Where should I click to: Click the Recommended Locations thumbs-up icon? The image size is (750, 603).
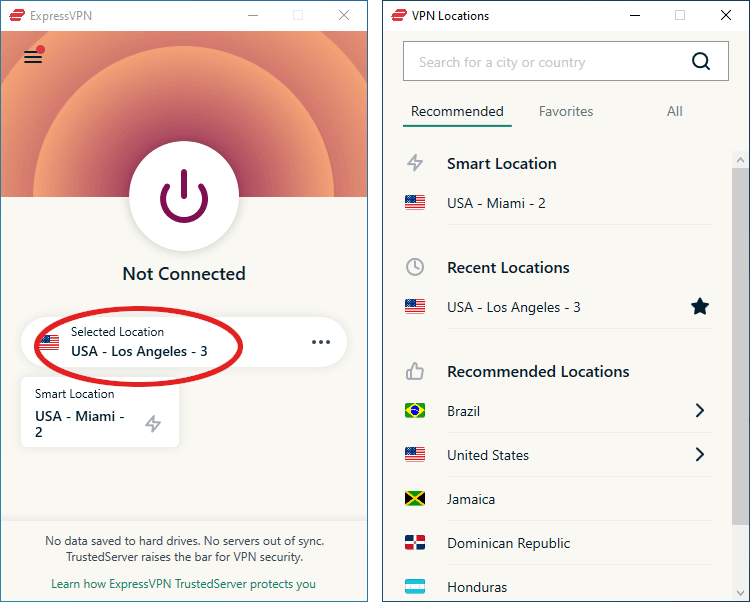(x=415, y=371)
